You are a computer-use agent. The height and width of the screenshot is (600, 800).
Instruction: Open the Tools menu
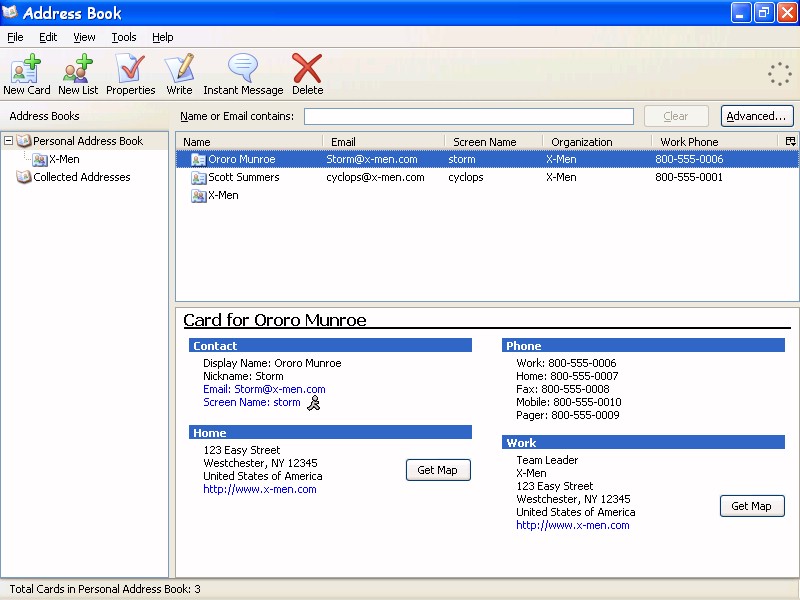click(124, 37)
